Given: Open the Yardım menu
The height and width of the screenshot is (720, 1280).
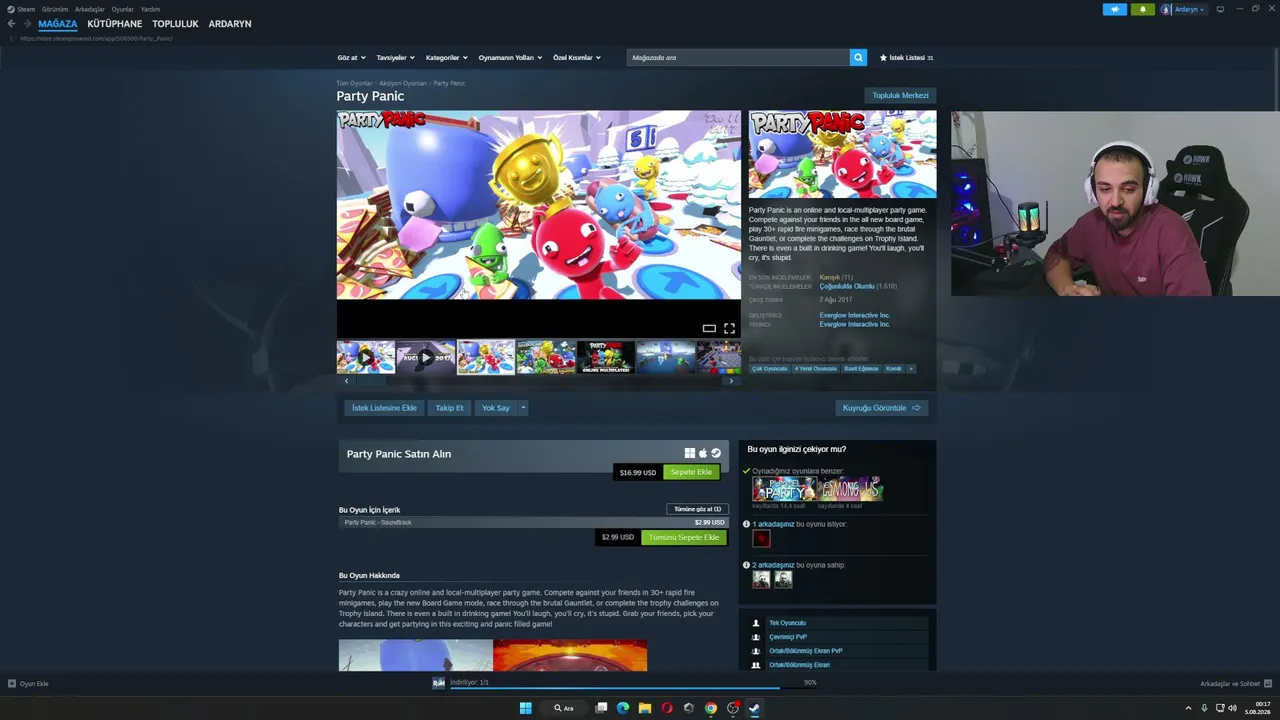Looking at the screenshot, I should click(x=150, y=9).
